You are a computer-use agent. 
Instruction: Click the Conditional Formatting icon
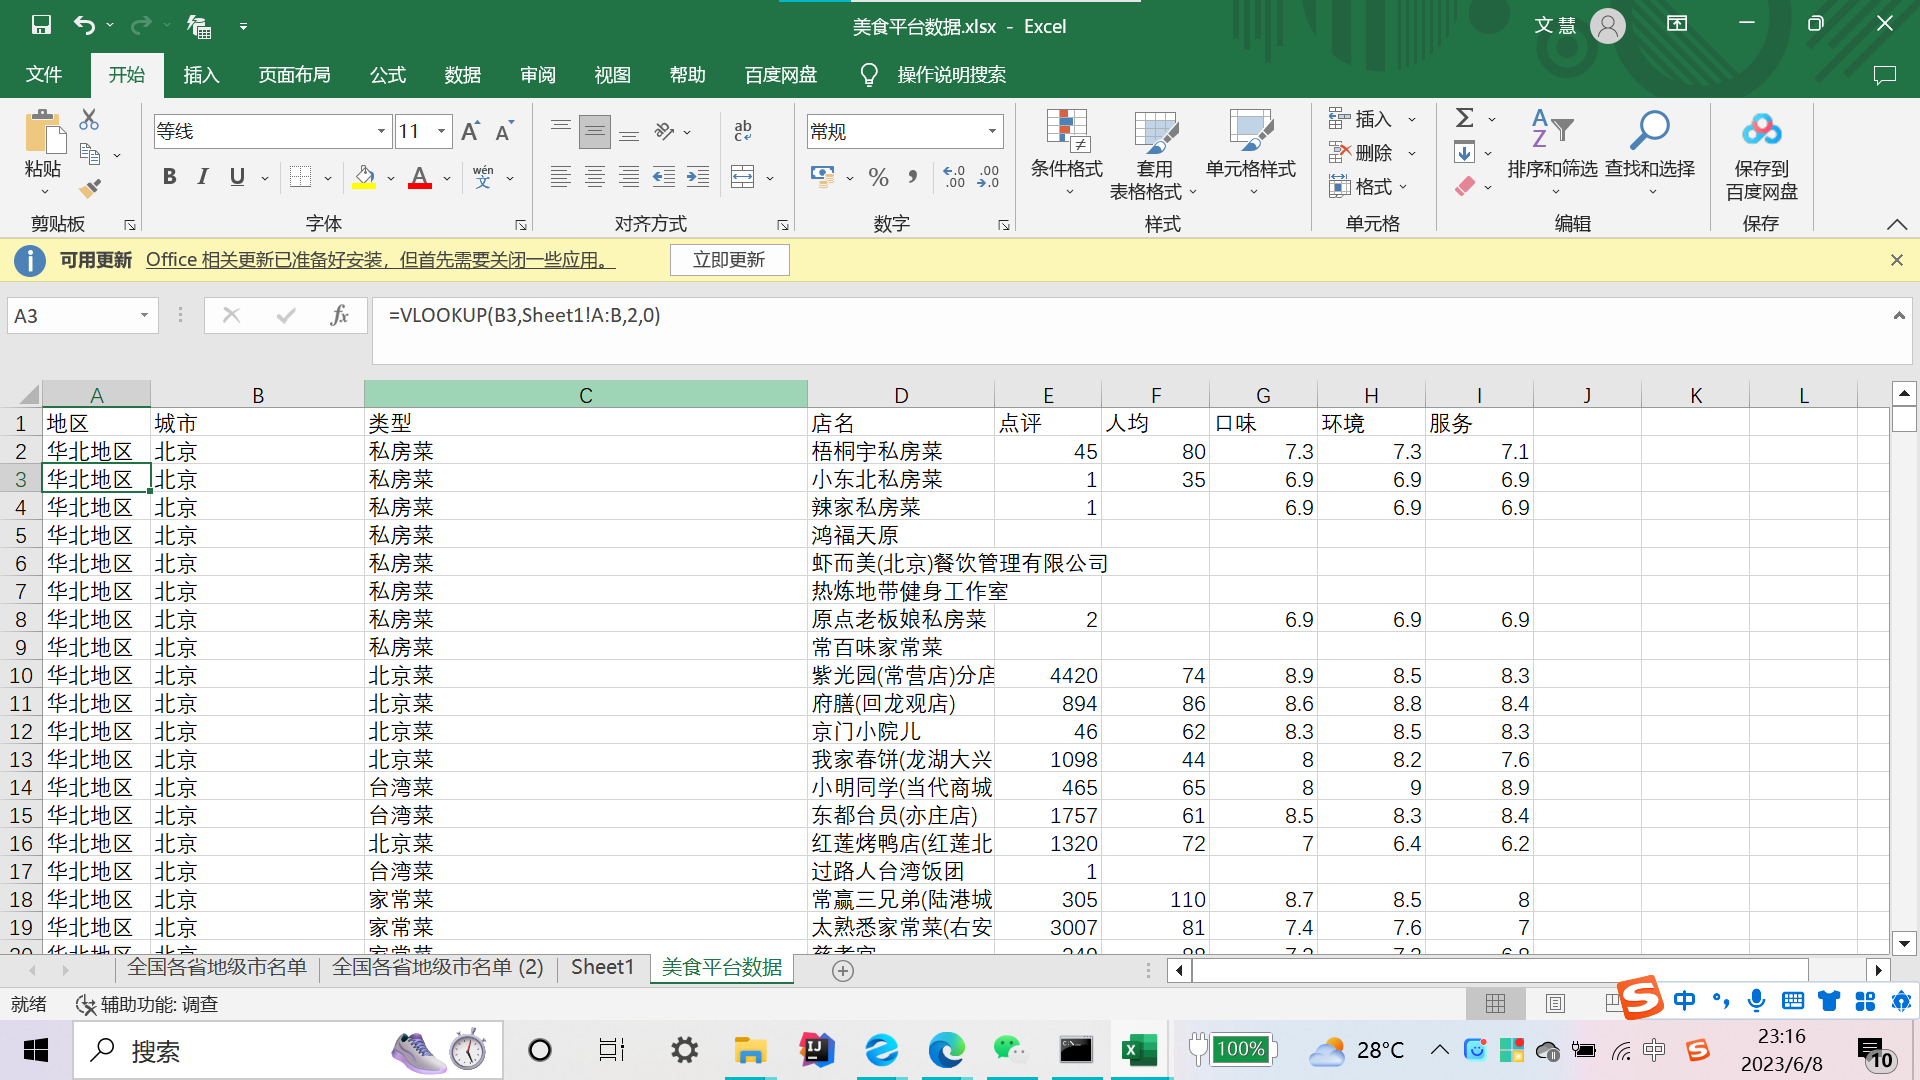pos(1066,131)
